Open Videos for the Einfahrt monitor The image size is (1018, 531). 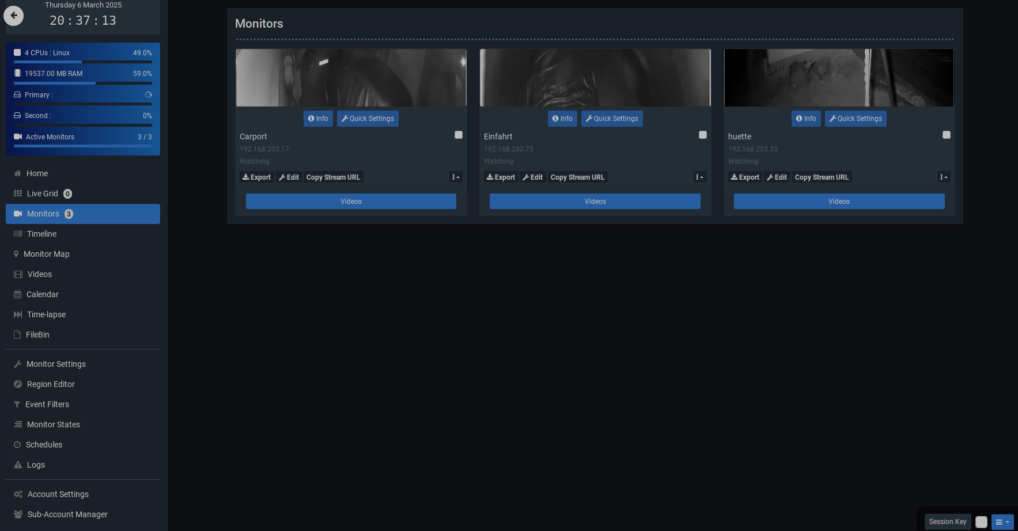pyautogui.click(x=595, y=201)
